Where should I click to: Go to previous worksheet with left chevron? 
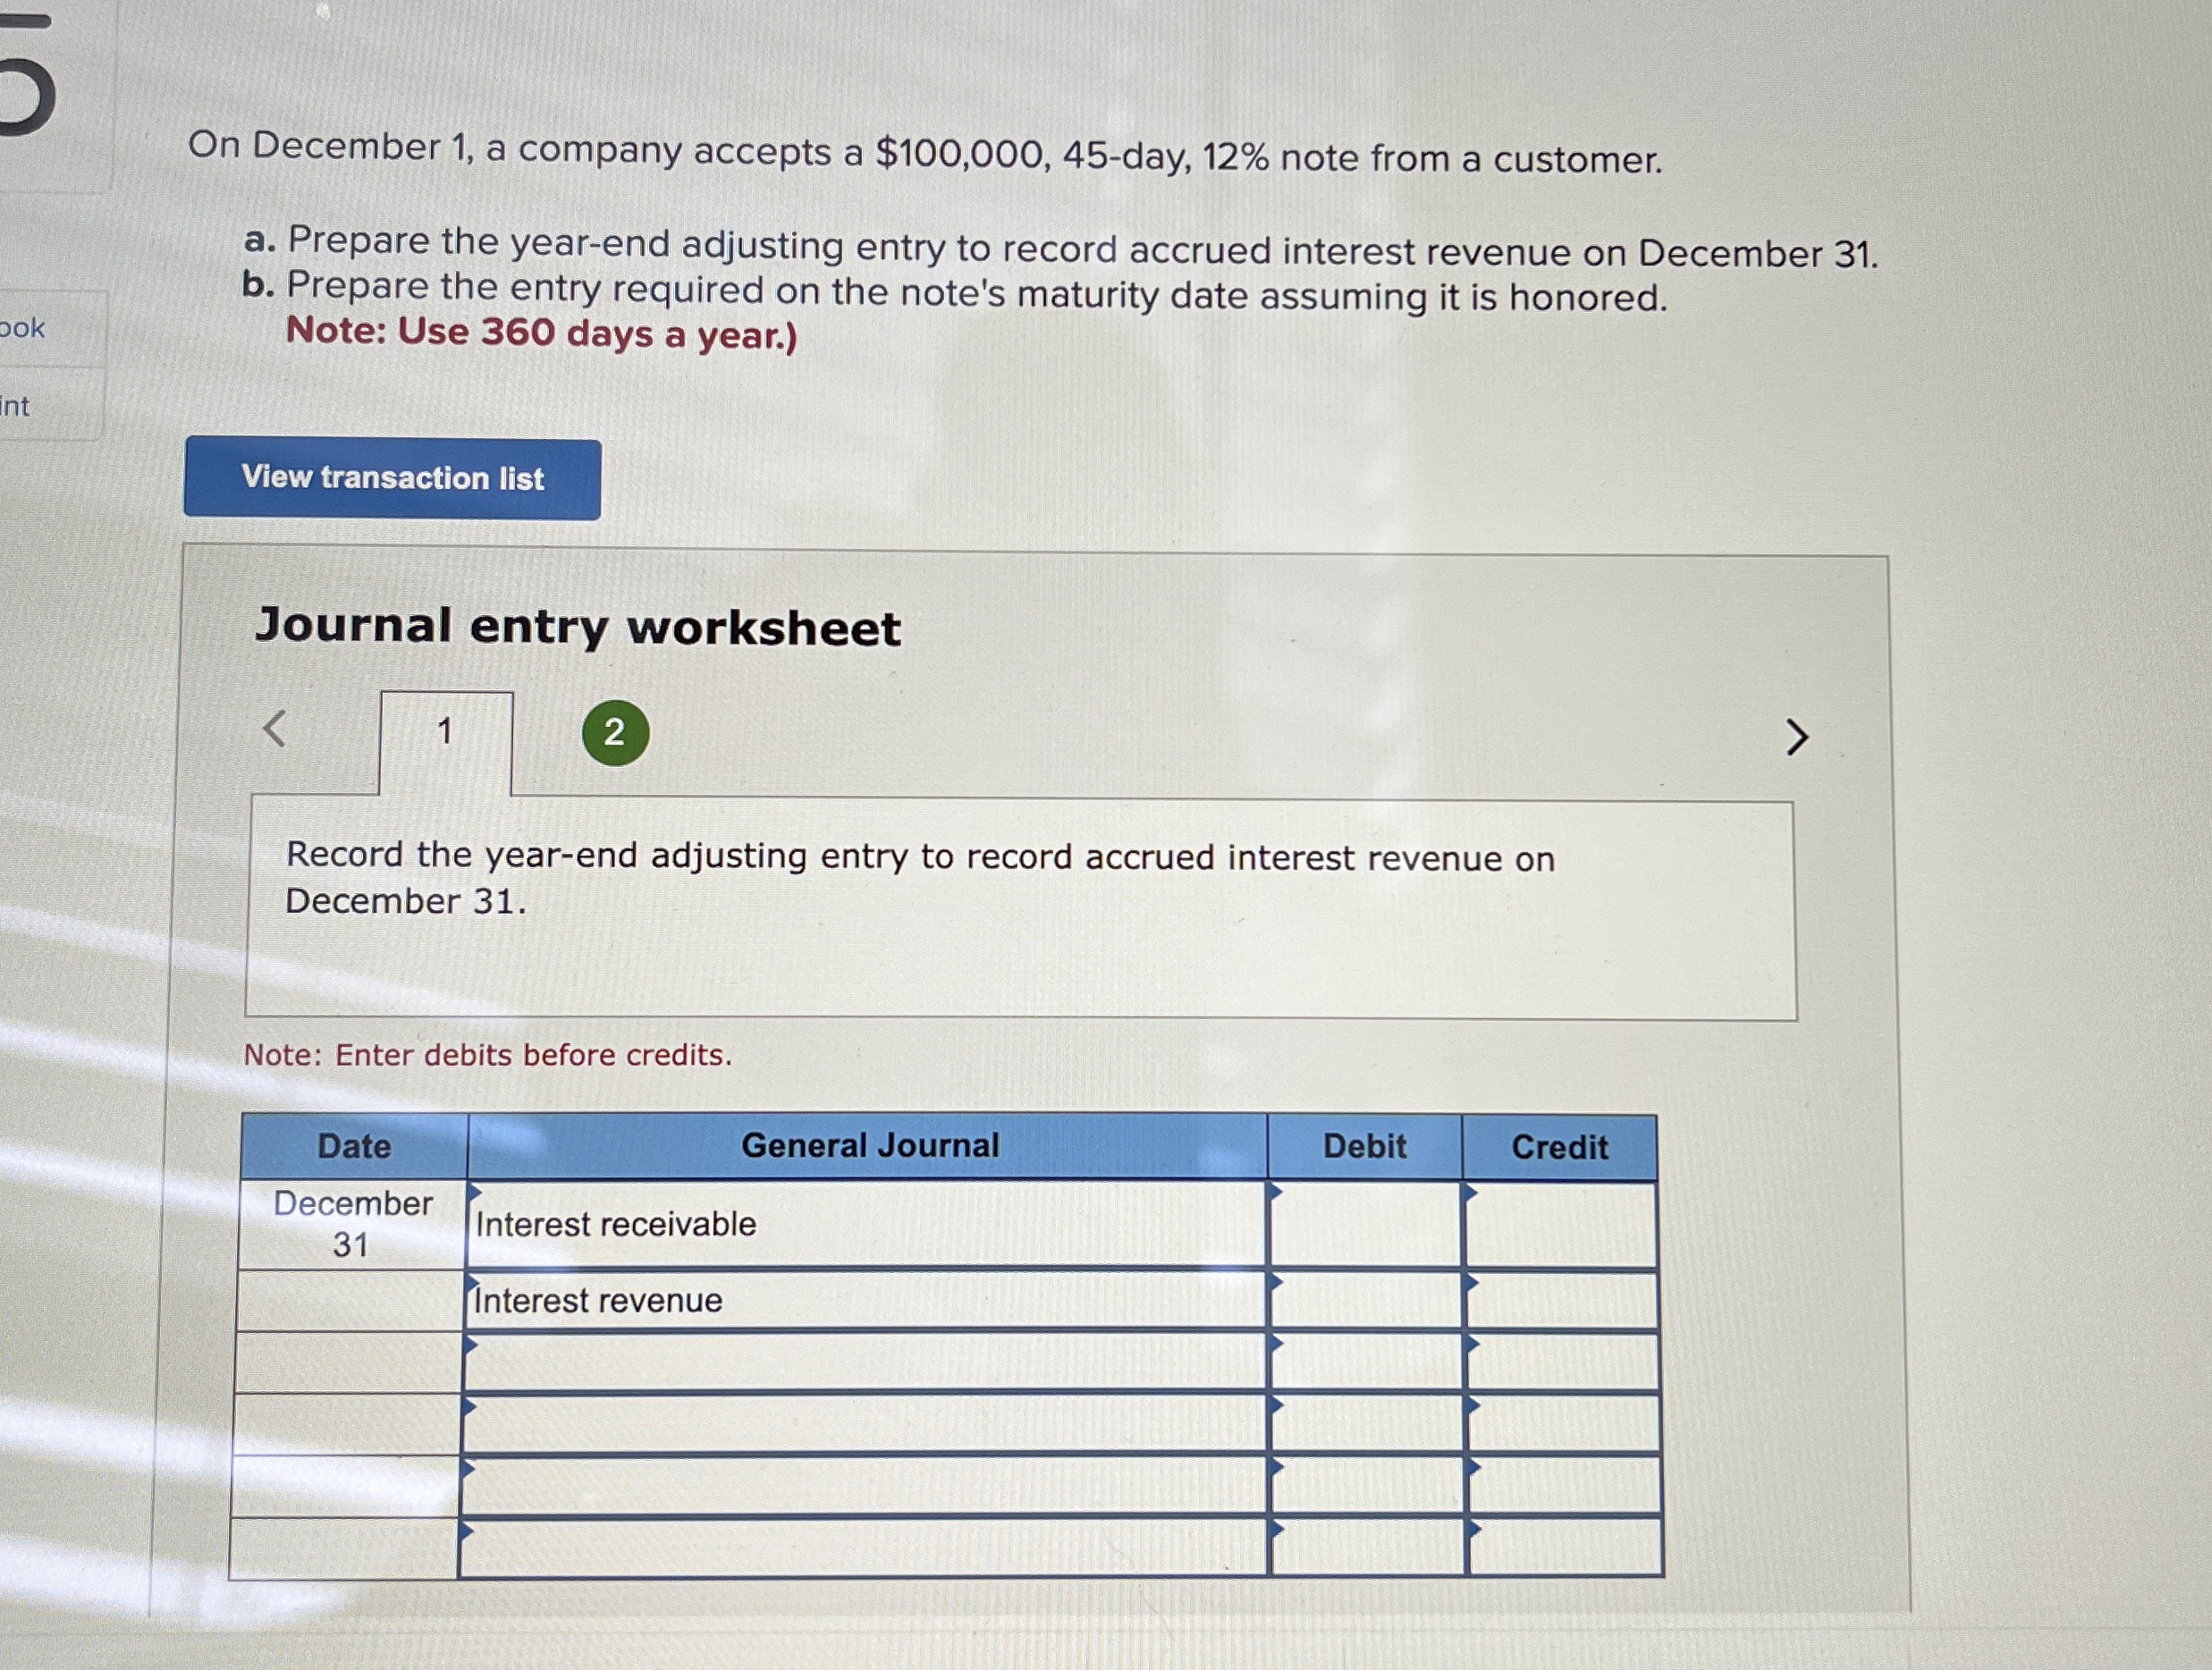point(275,728)
